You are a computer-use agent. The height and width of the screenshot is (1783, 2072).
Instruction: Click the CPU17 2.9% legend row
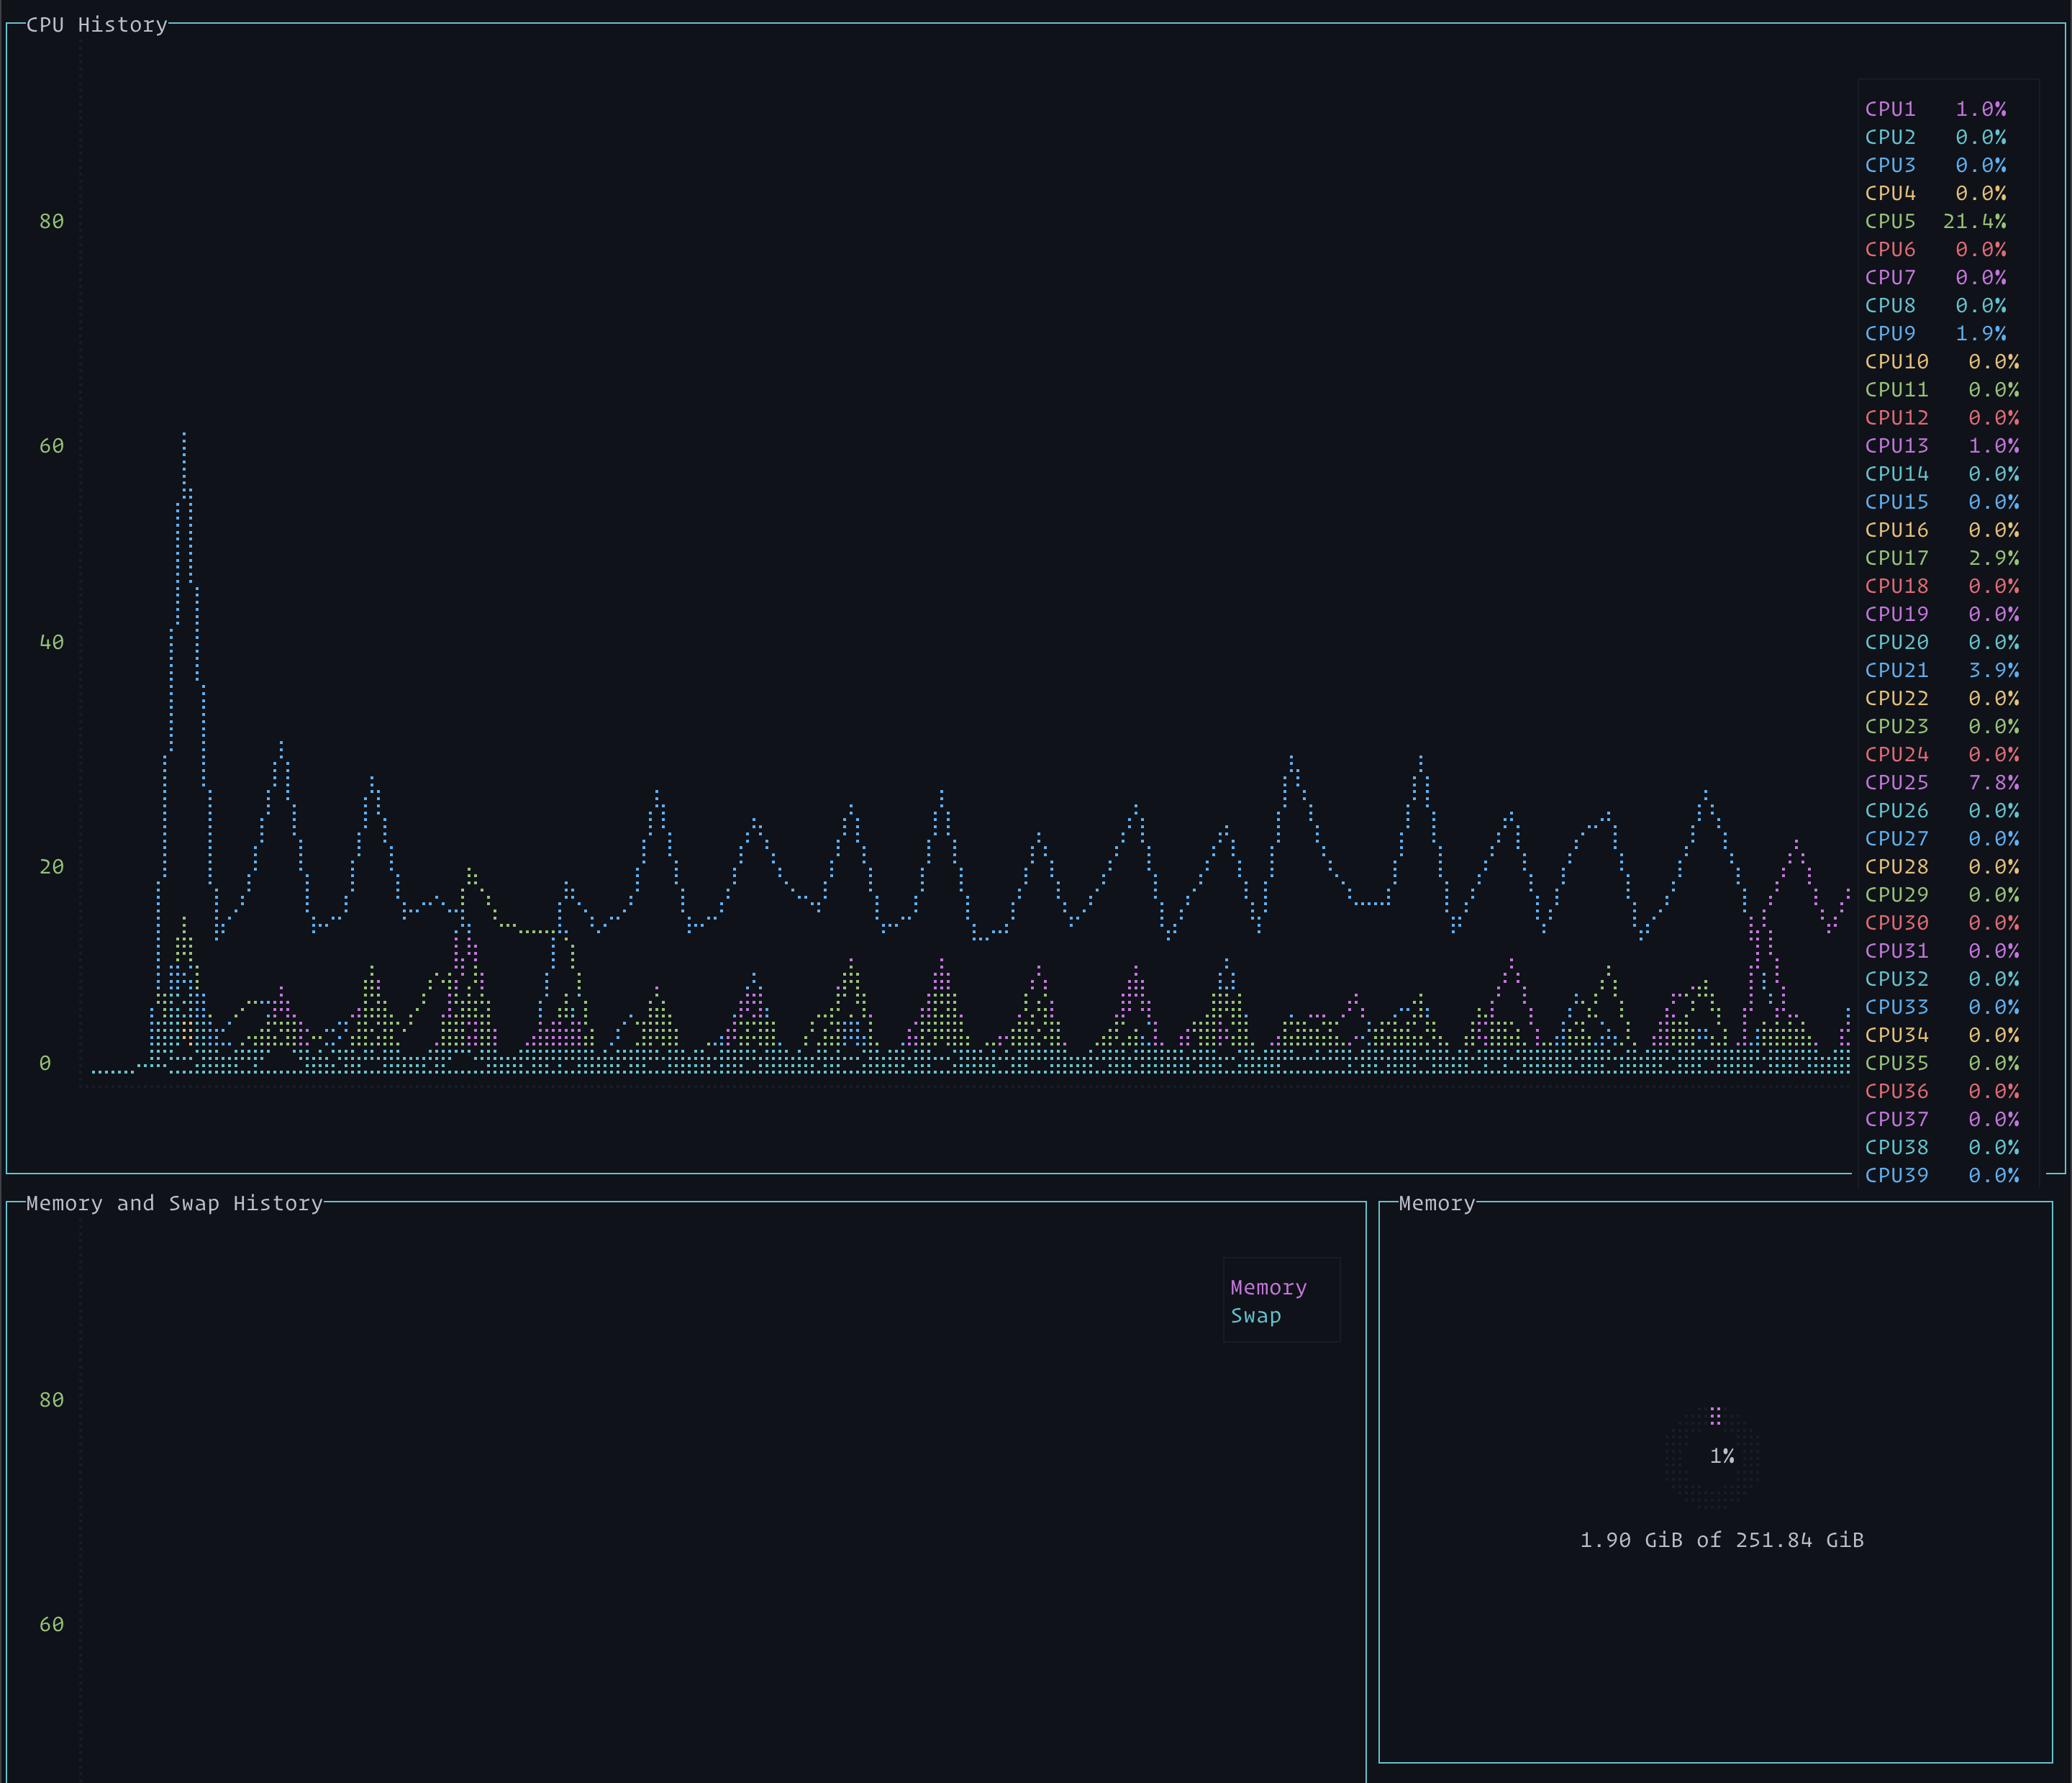[x=1941, y=558]
